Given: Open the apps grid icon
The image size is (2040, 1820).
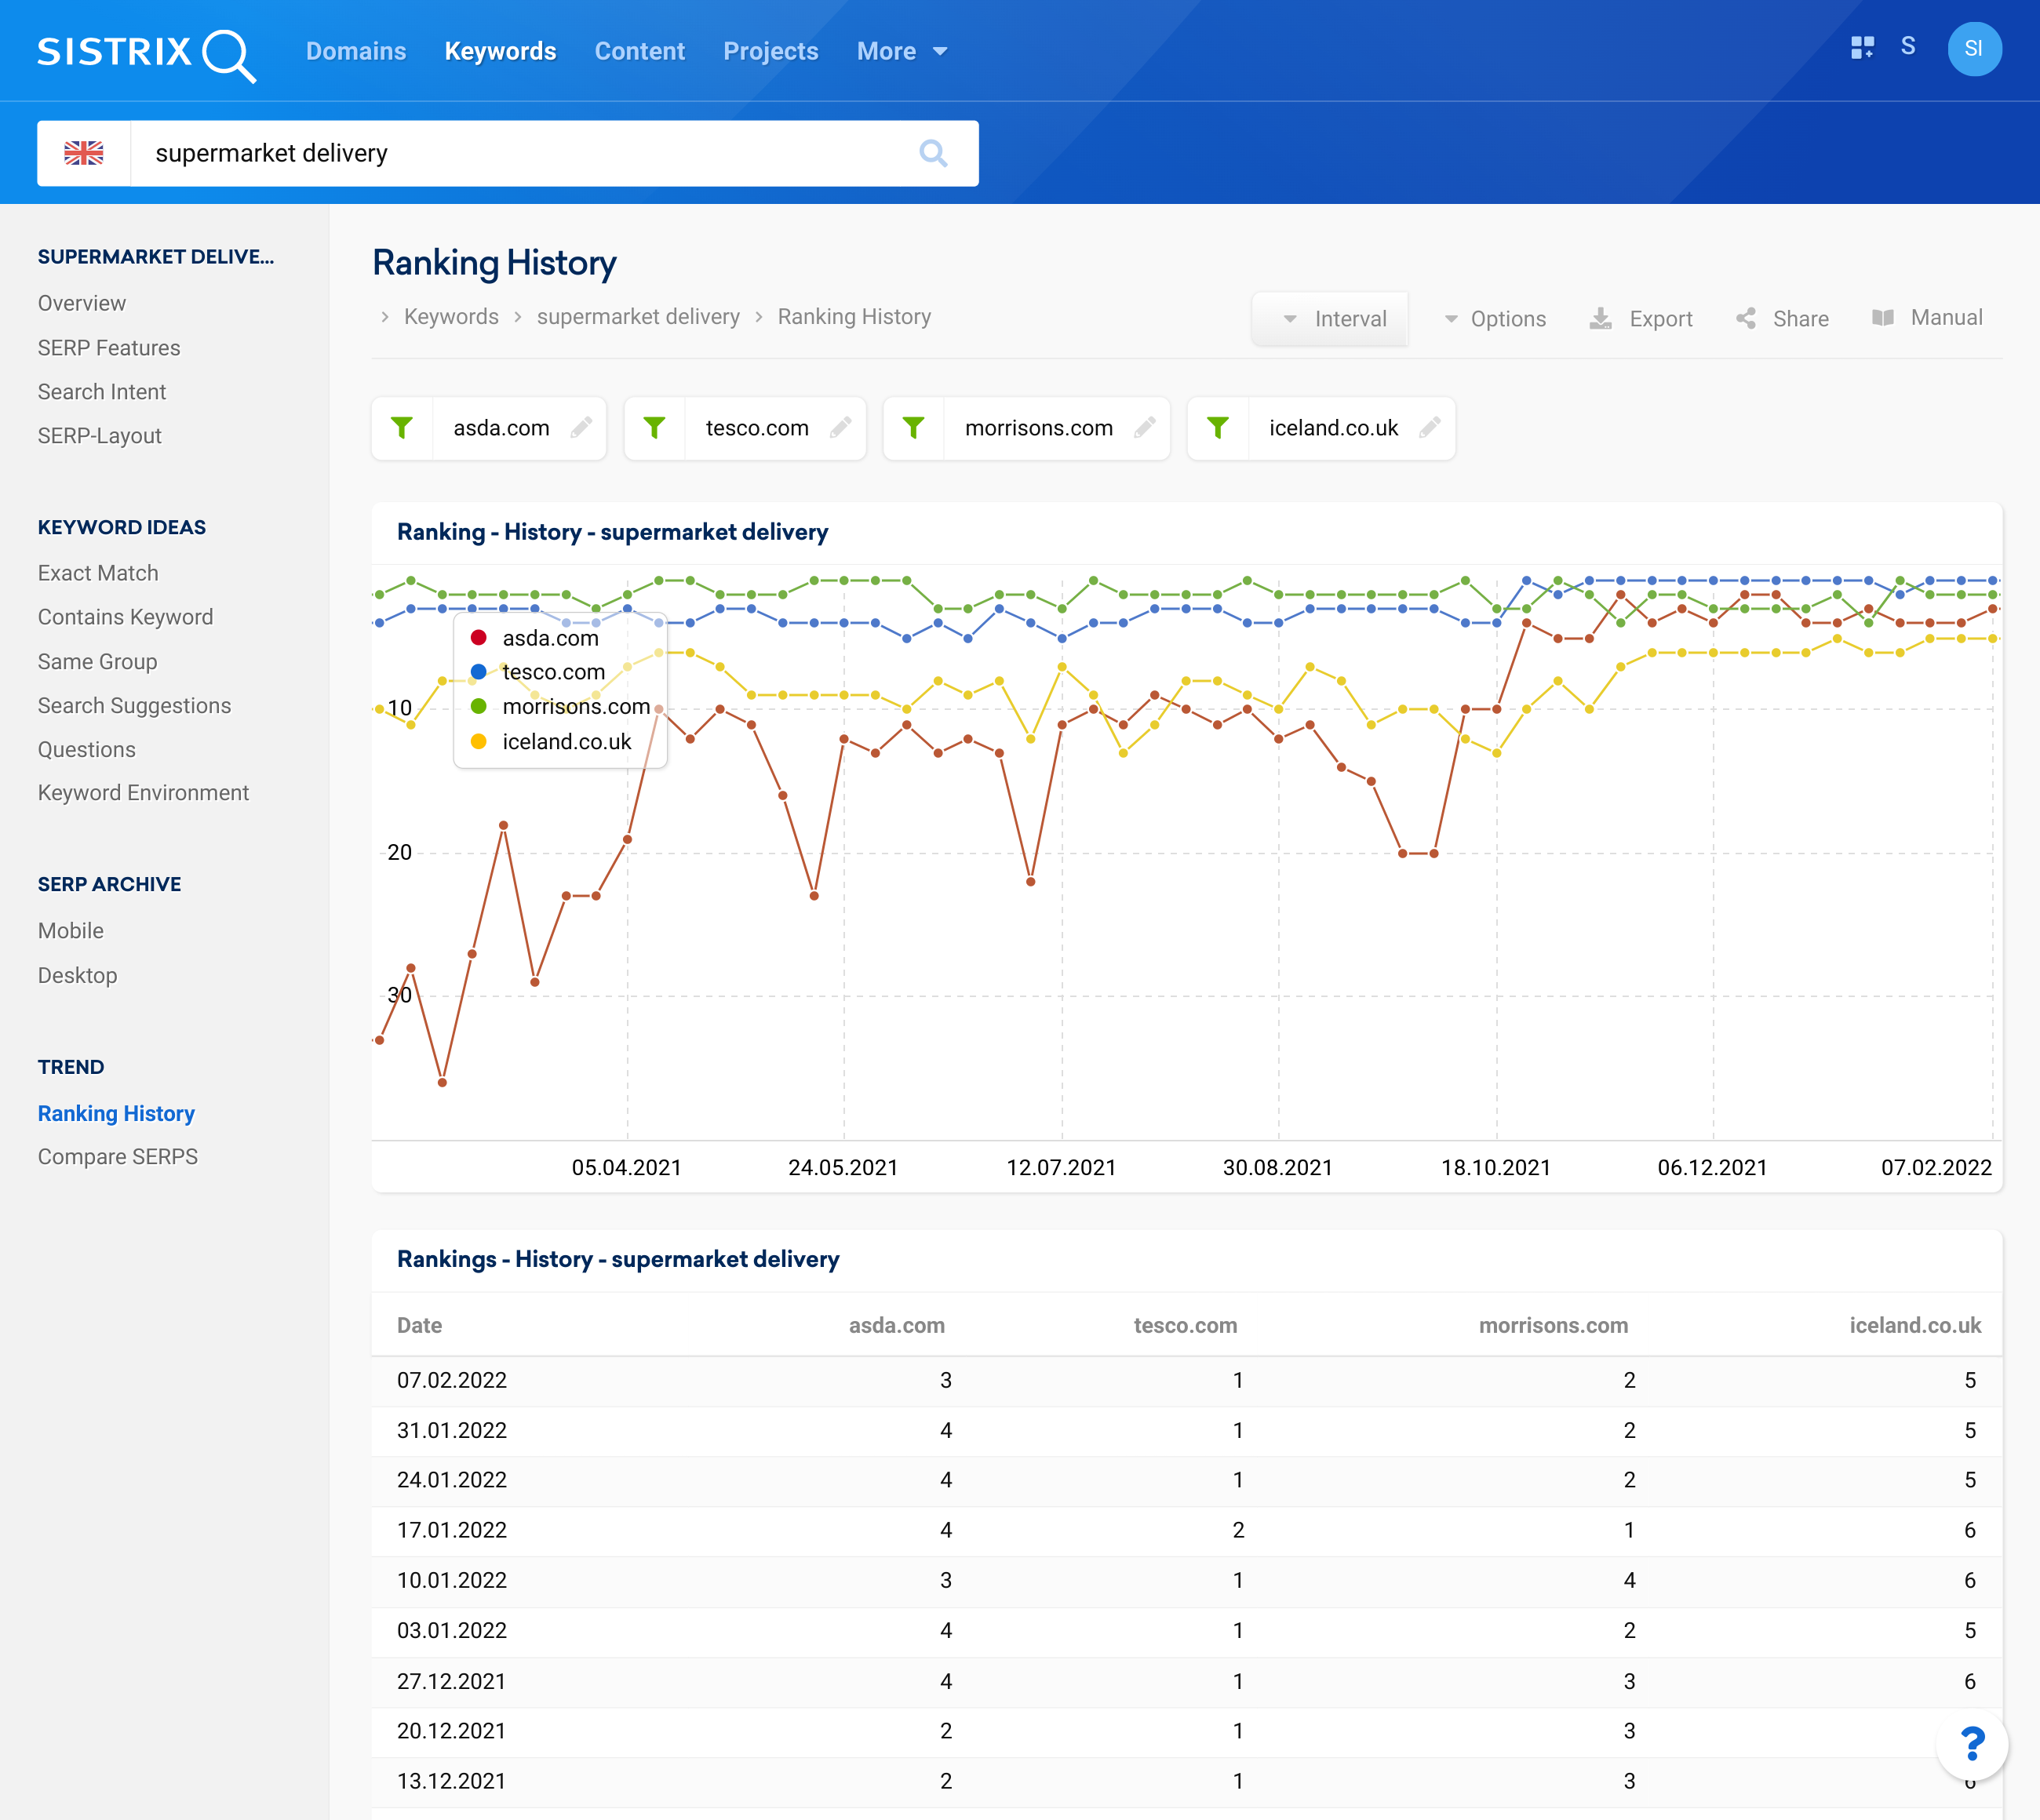Looking at the screenshot, I should pyautogui.click(x=1862, y=48).
